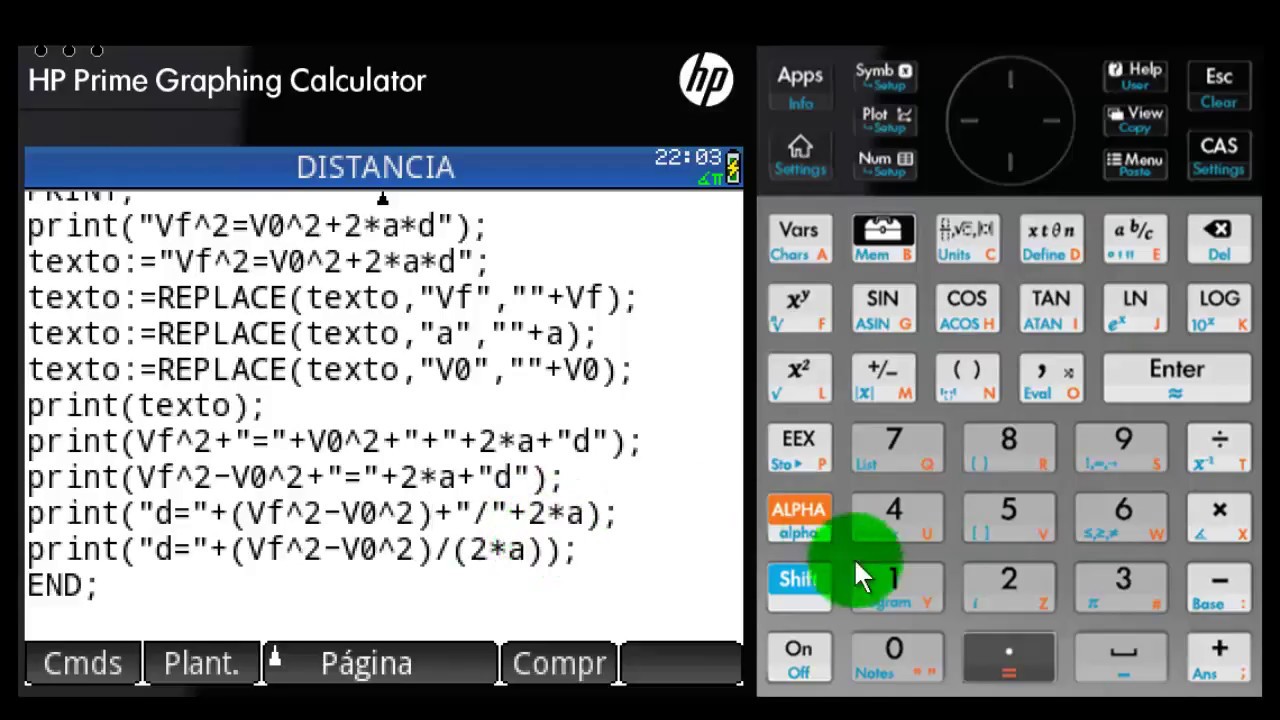Screen dimensions: 1280x720
Task: Tap the Enter key
Action: (1177, 380)
